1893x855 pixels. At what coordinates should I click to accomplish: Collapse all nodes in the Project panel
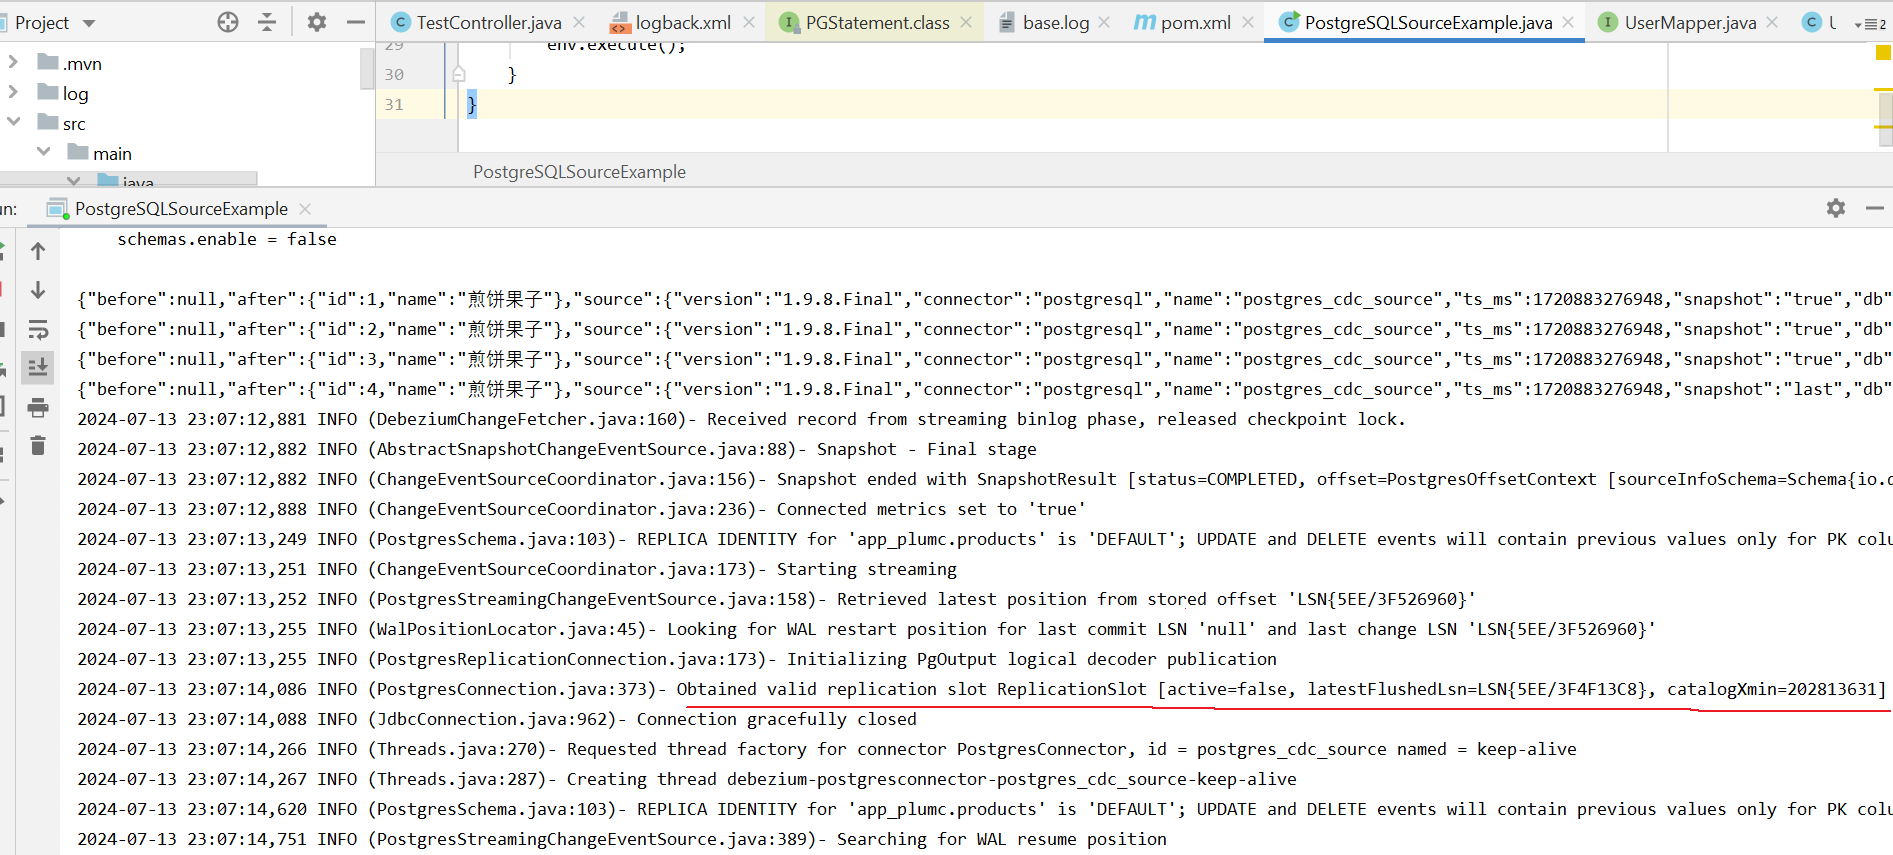267,22
